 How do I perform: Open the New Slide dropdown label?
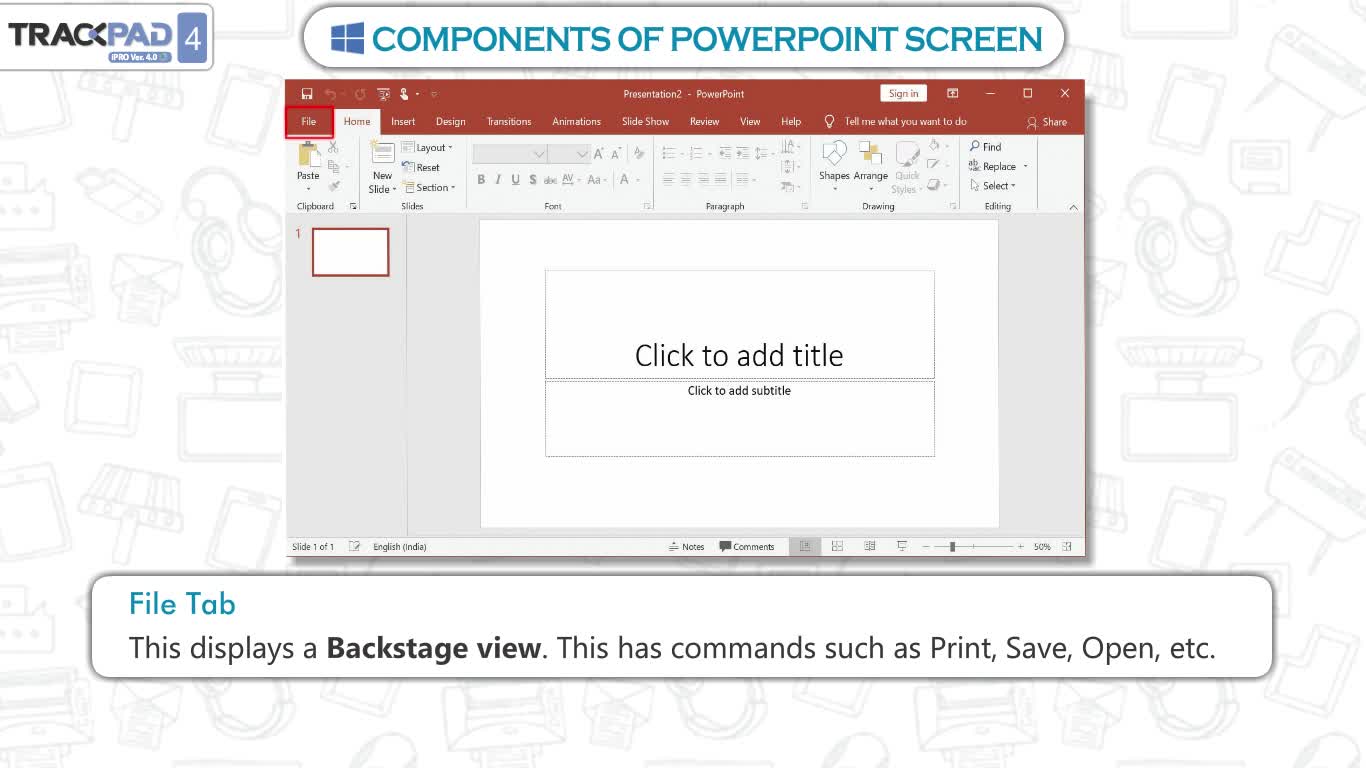click(382, 182)
